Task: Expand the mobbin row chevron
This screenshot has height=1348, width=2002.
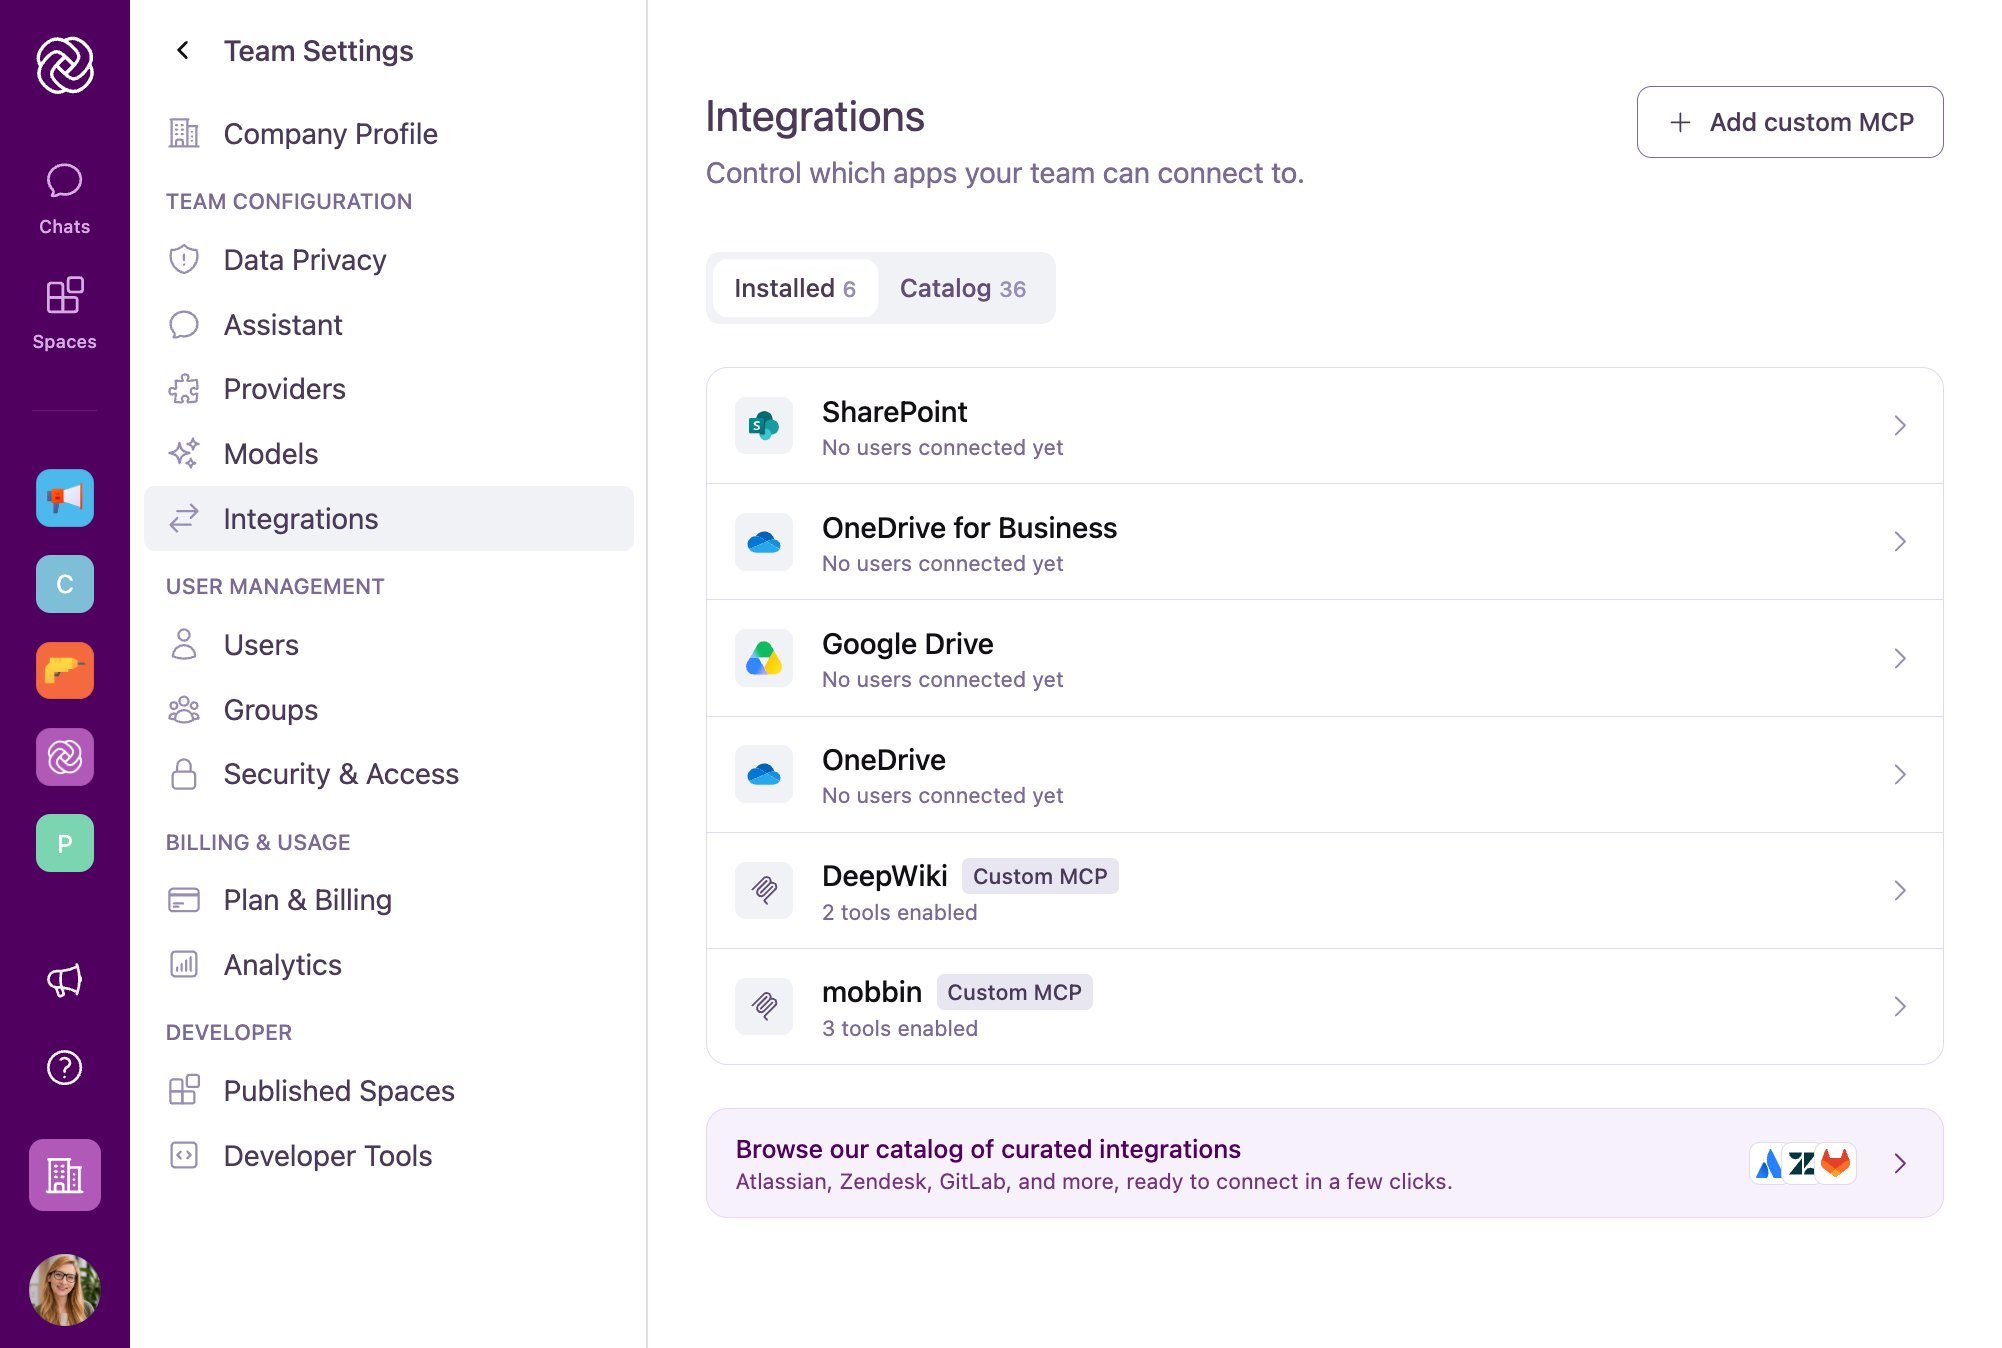Action: 1900,1006
